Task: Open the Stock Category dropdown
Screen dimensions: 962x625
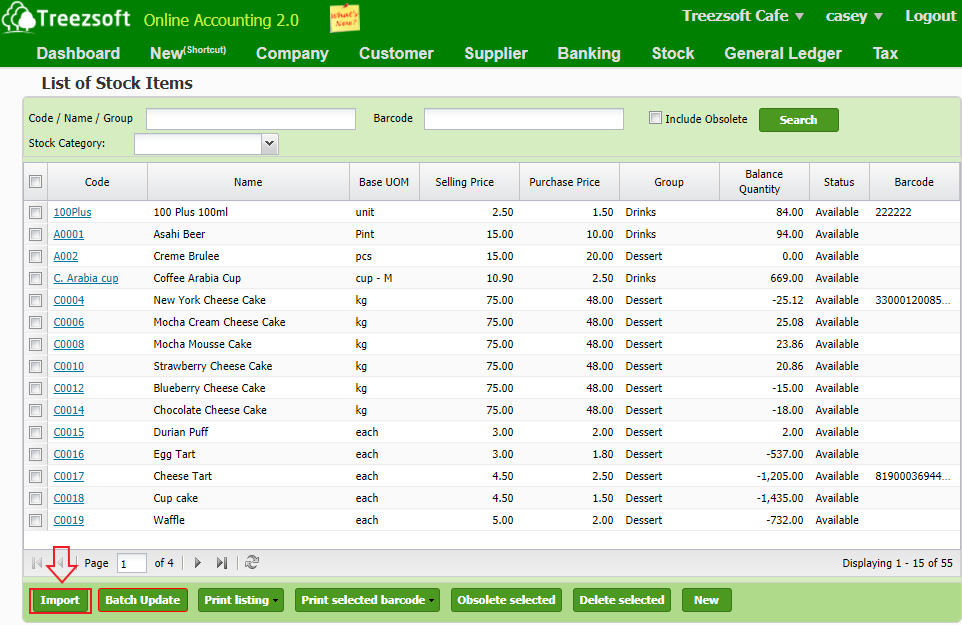Action: 268,143
